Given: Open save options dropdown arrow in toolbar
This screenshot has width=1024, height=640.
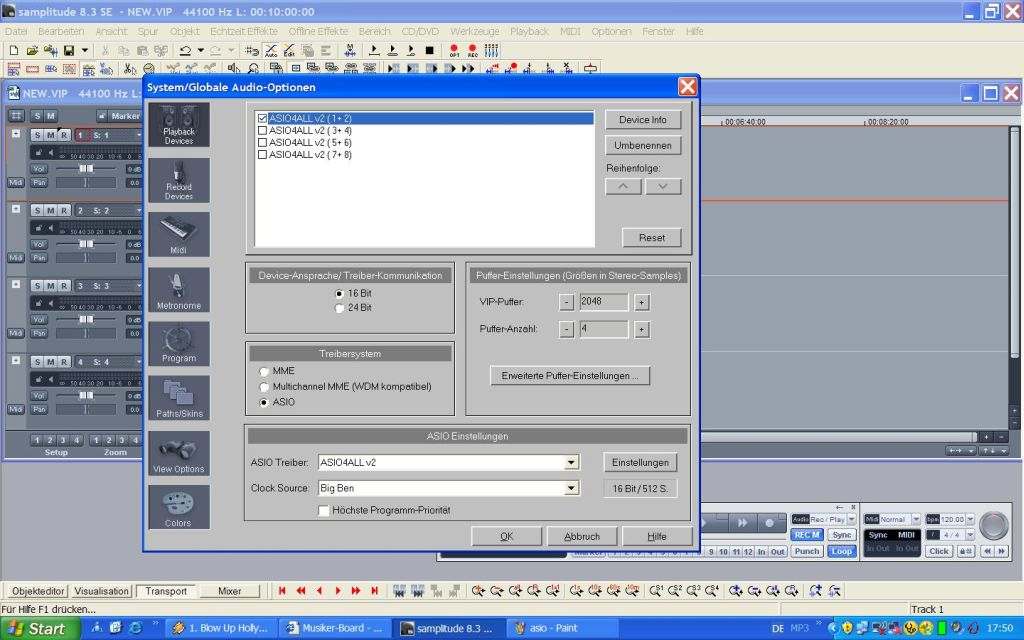Looking at the screenshot, I should pyautogui.click(x=84, y=50).
